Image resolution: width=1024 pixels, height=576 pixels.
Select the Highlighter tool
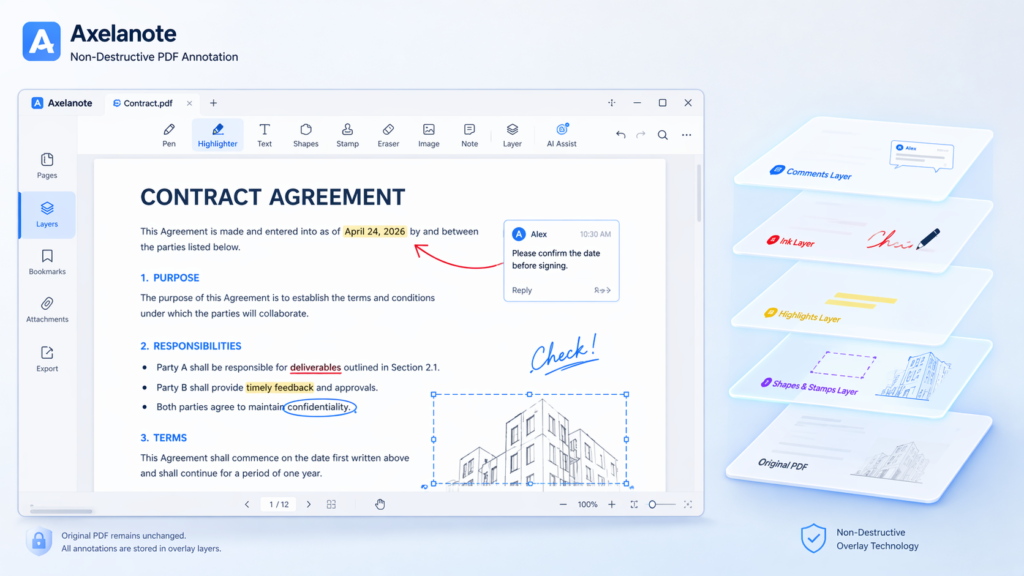tap(217, 134)
